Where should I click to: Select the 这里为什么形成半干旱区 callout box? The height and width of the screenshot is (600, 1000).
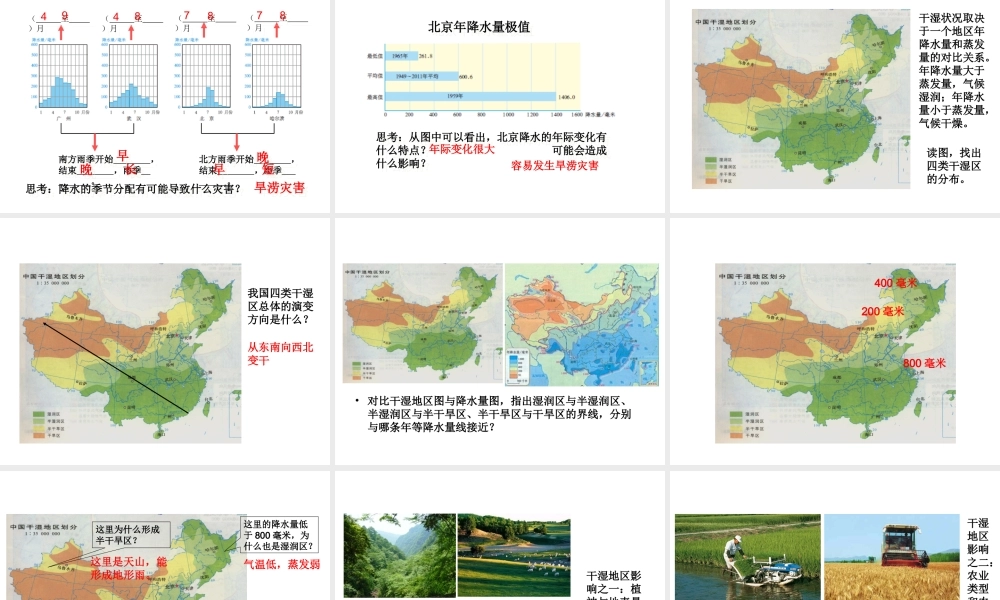coord(129,535)
